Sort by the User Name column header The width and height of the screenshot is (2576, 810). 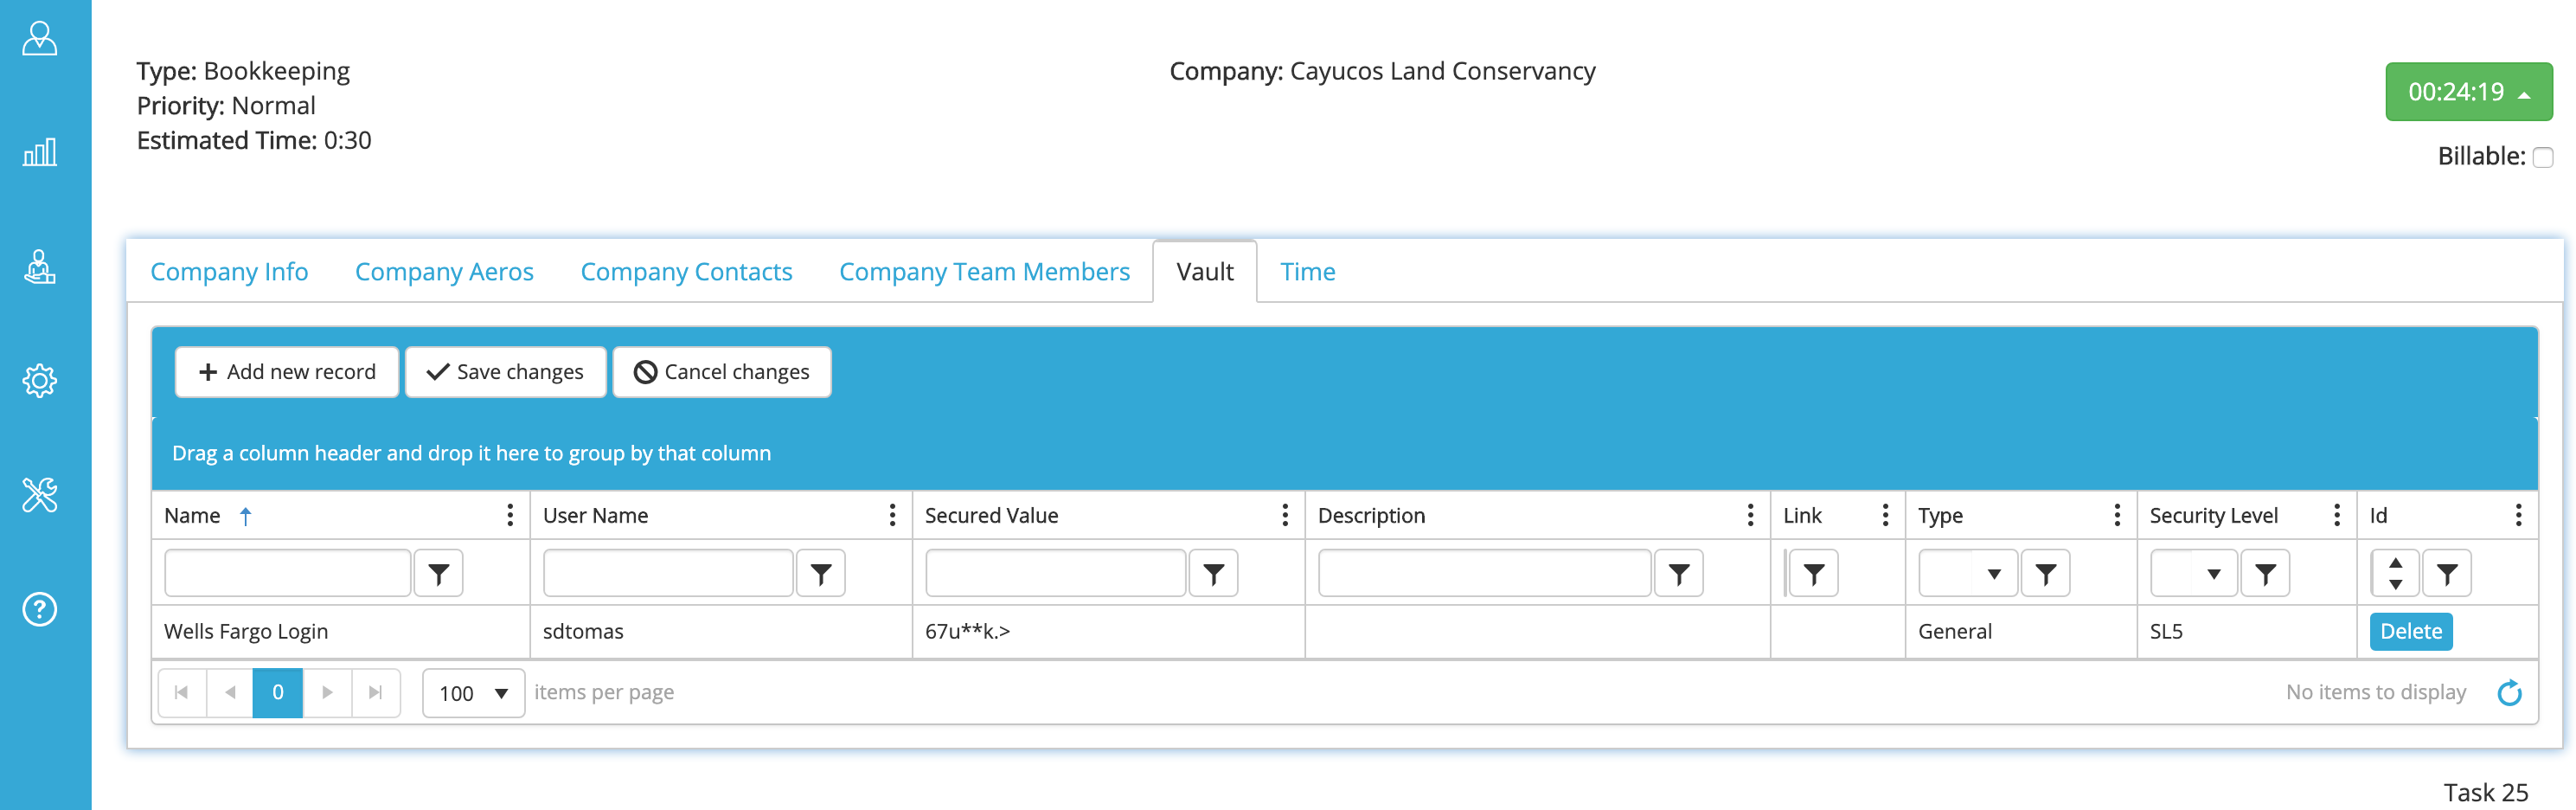coord(595,515)
